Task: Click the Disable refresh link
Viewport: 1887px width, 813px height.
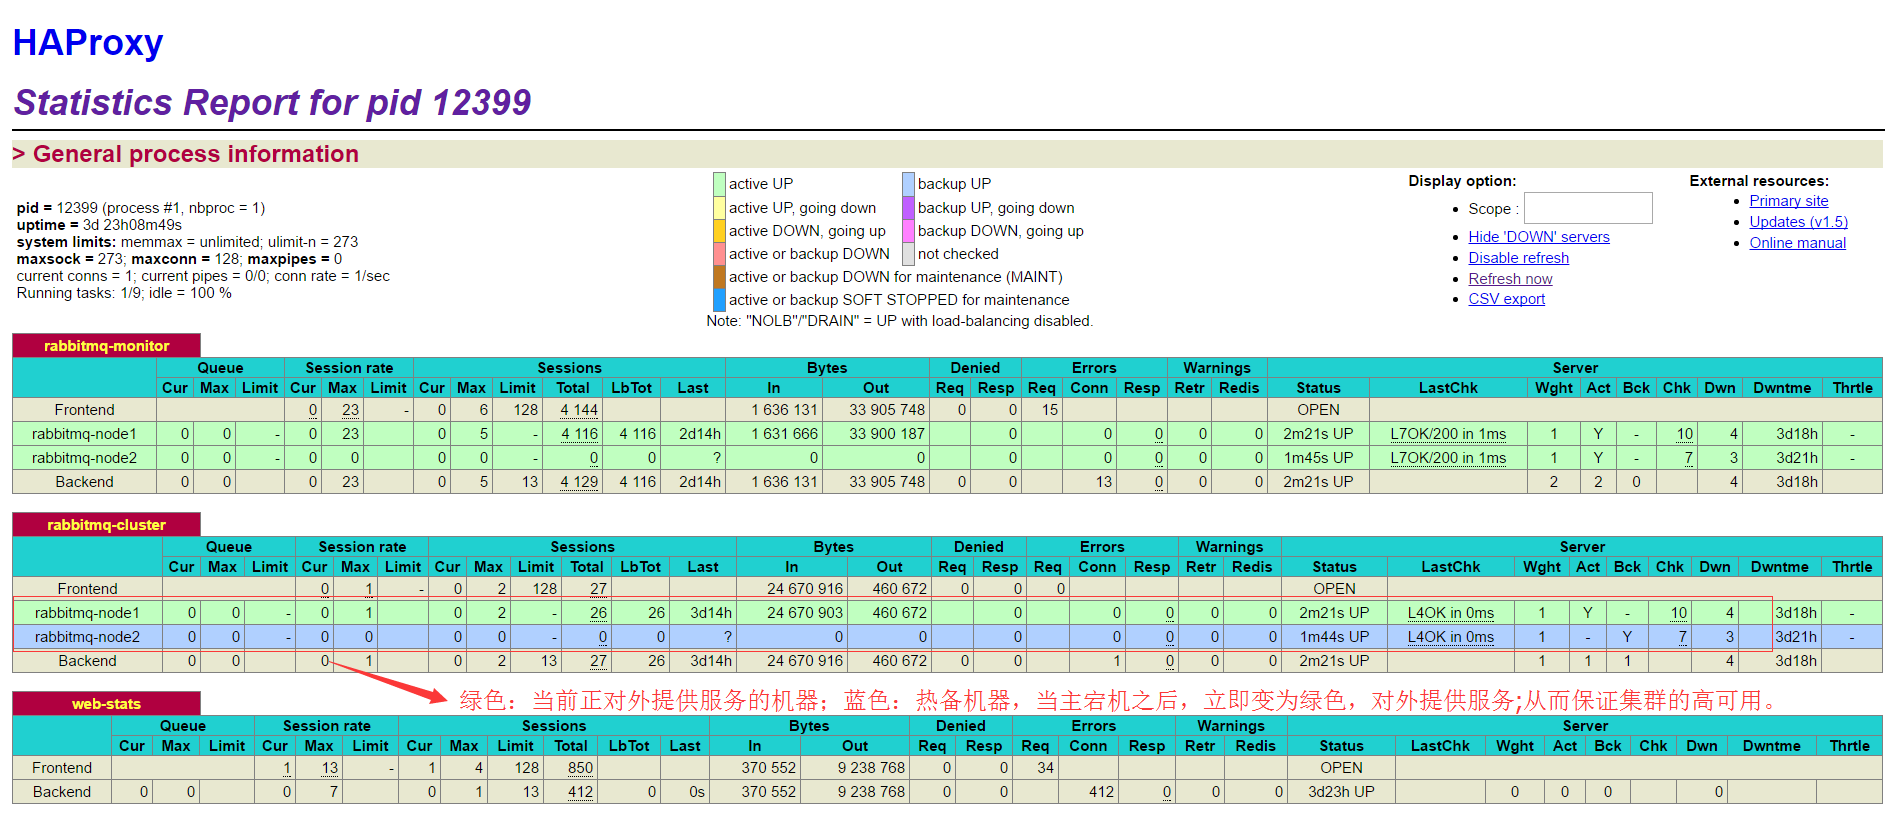Action: tap(1518, 258)
